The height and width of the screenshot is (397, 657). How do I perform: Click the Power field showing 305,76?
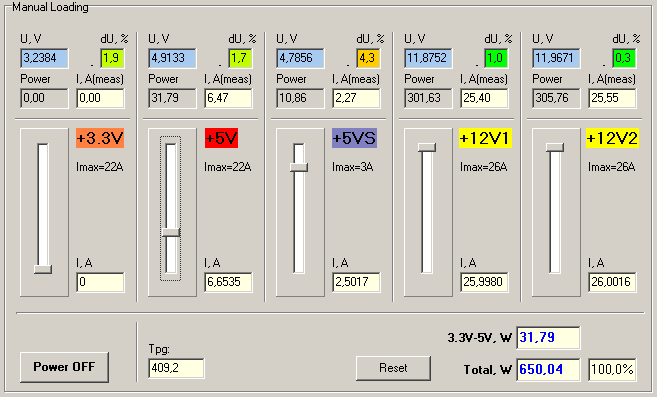coord(556,98)
